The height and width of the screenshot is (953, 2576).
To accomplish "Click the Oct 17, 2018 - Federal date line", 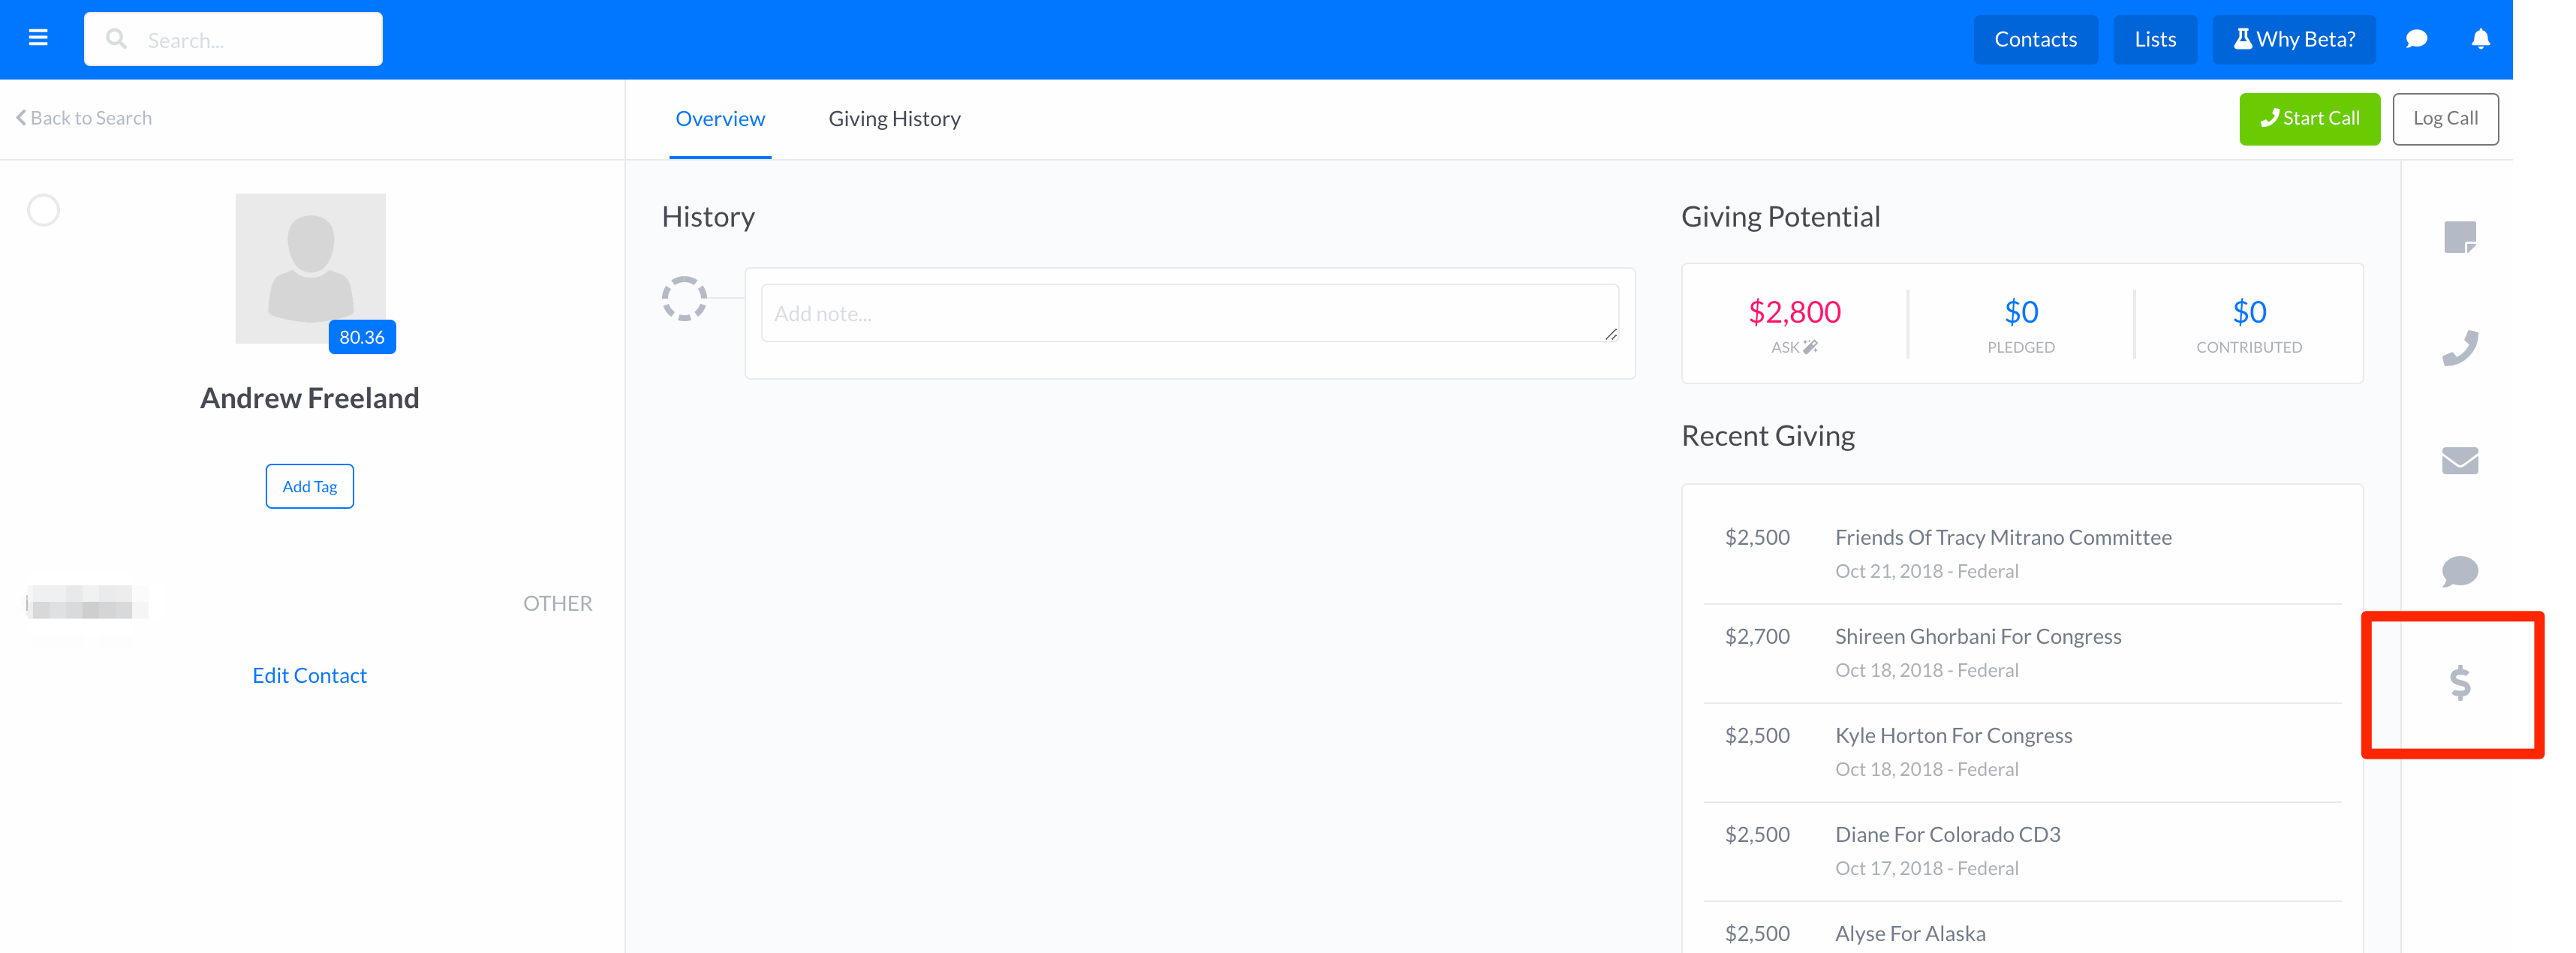I will (1926, 868).
